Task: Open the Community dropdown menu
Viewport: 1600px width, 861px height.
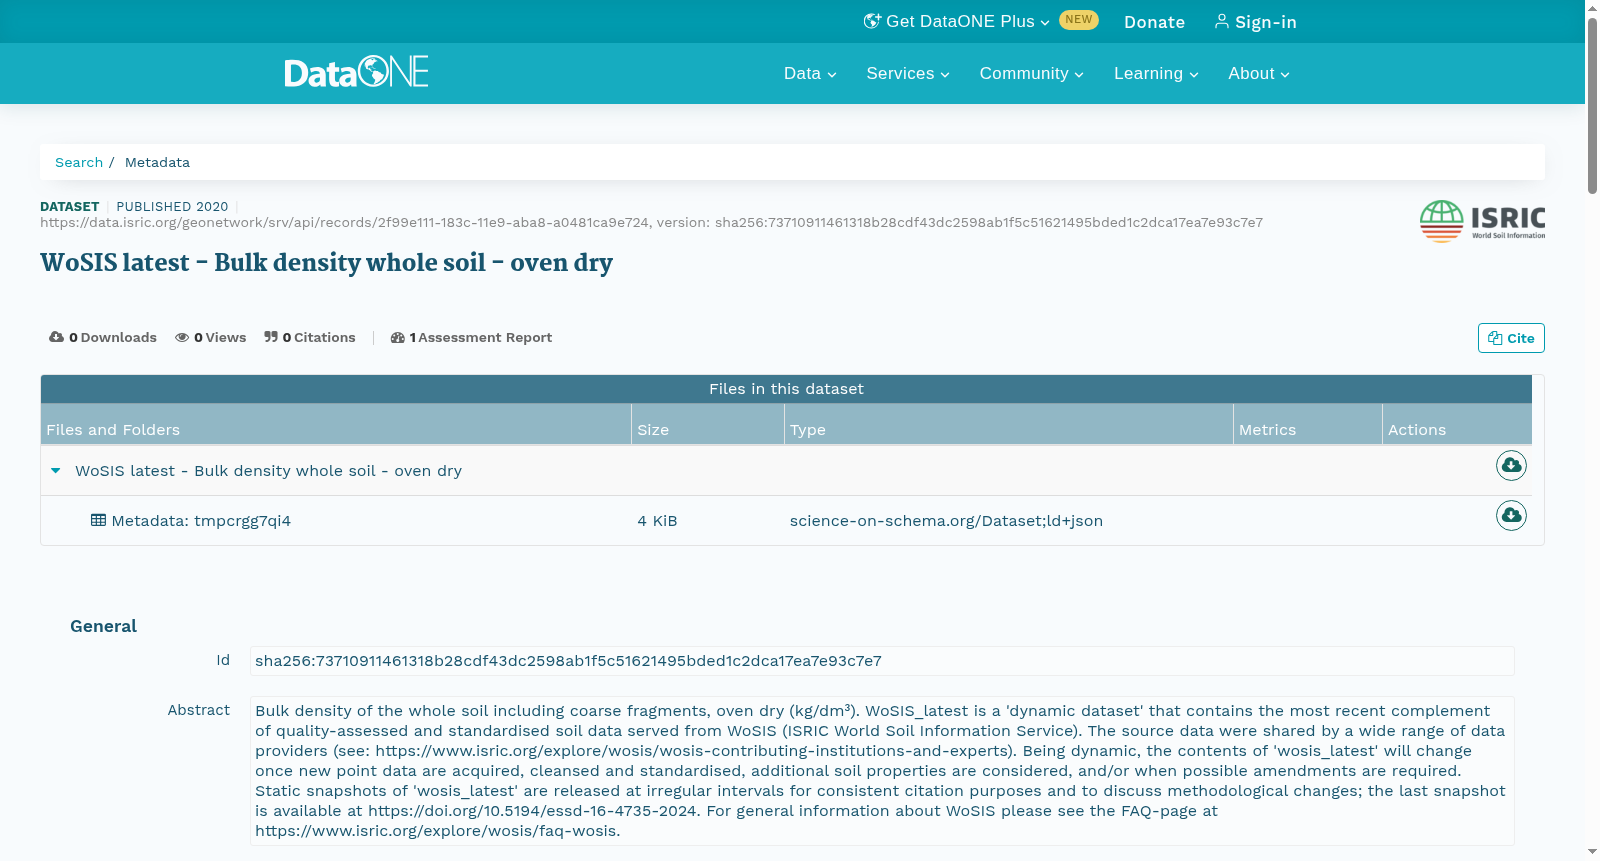Action: 1032,73
